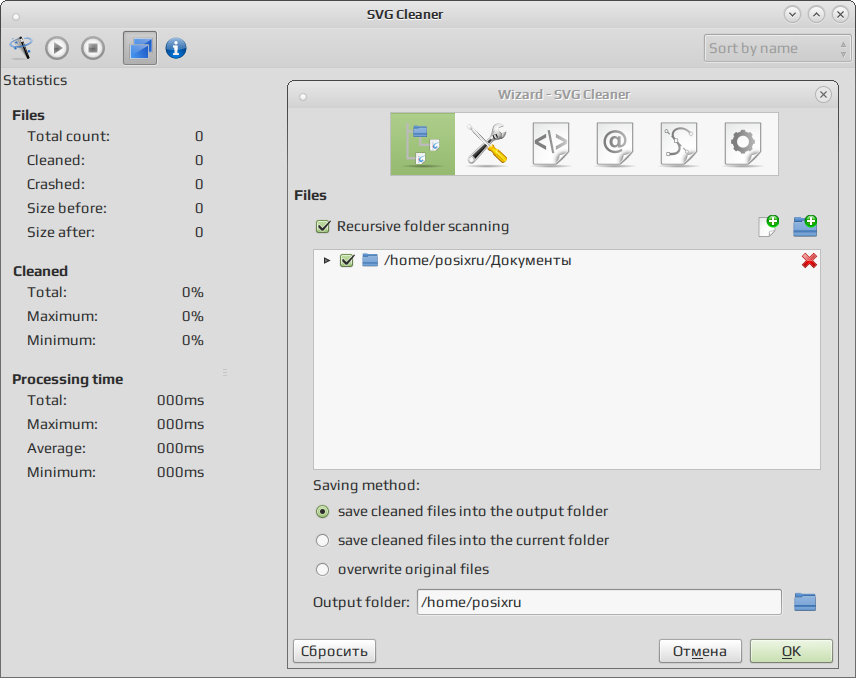Open the About info icon
Screen dimensions: 856x678
pos(176,48)
